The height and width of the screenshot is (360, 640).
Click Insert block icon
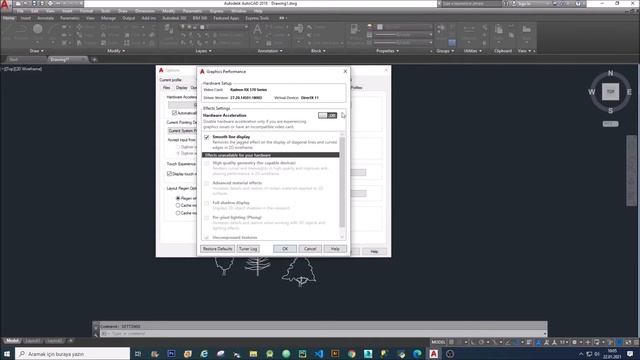click(299, 29)
